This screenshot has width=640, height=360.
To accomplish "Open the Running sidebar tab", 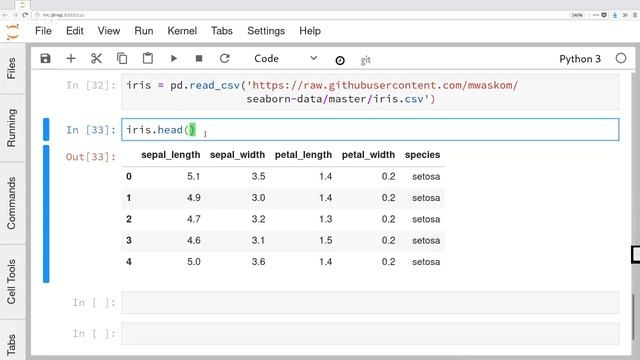I will 12,128.
